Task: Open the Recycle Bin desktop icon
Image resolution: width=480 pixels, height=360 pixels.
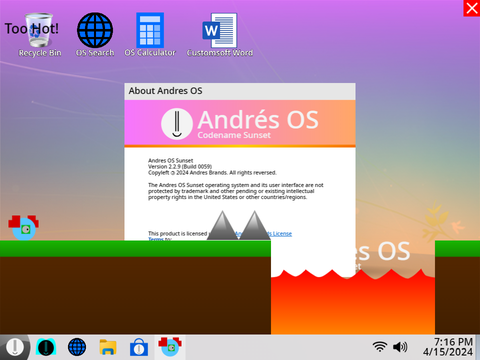Action: pyautogui.click(x=39, y=34)
